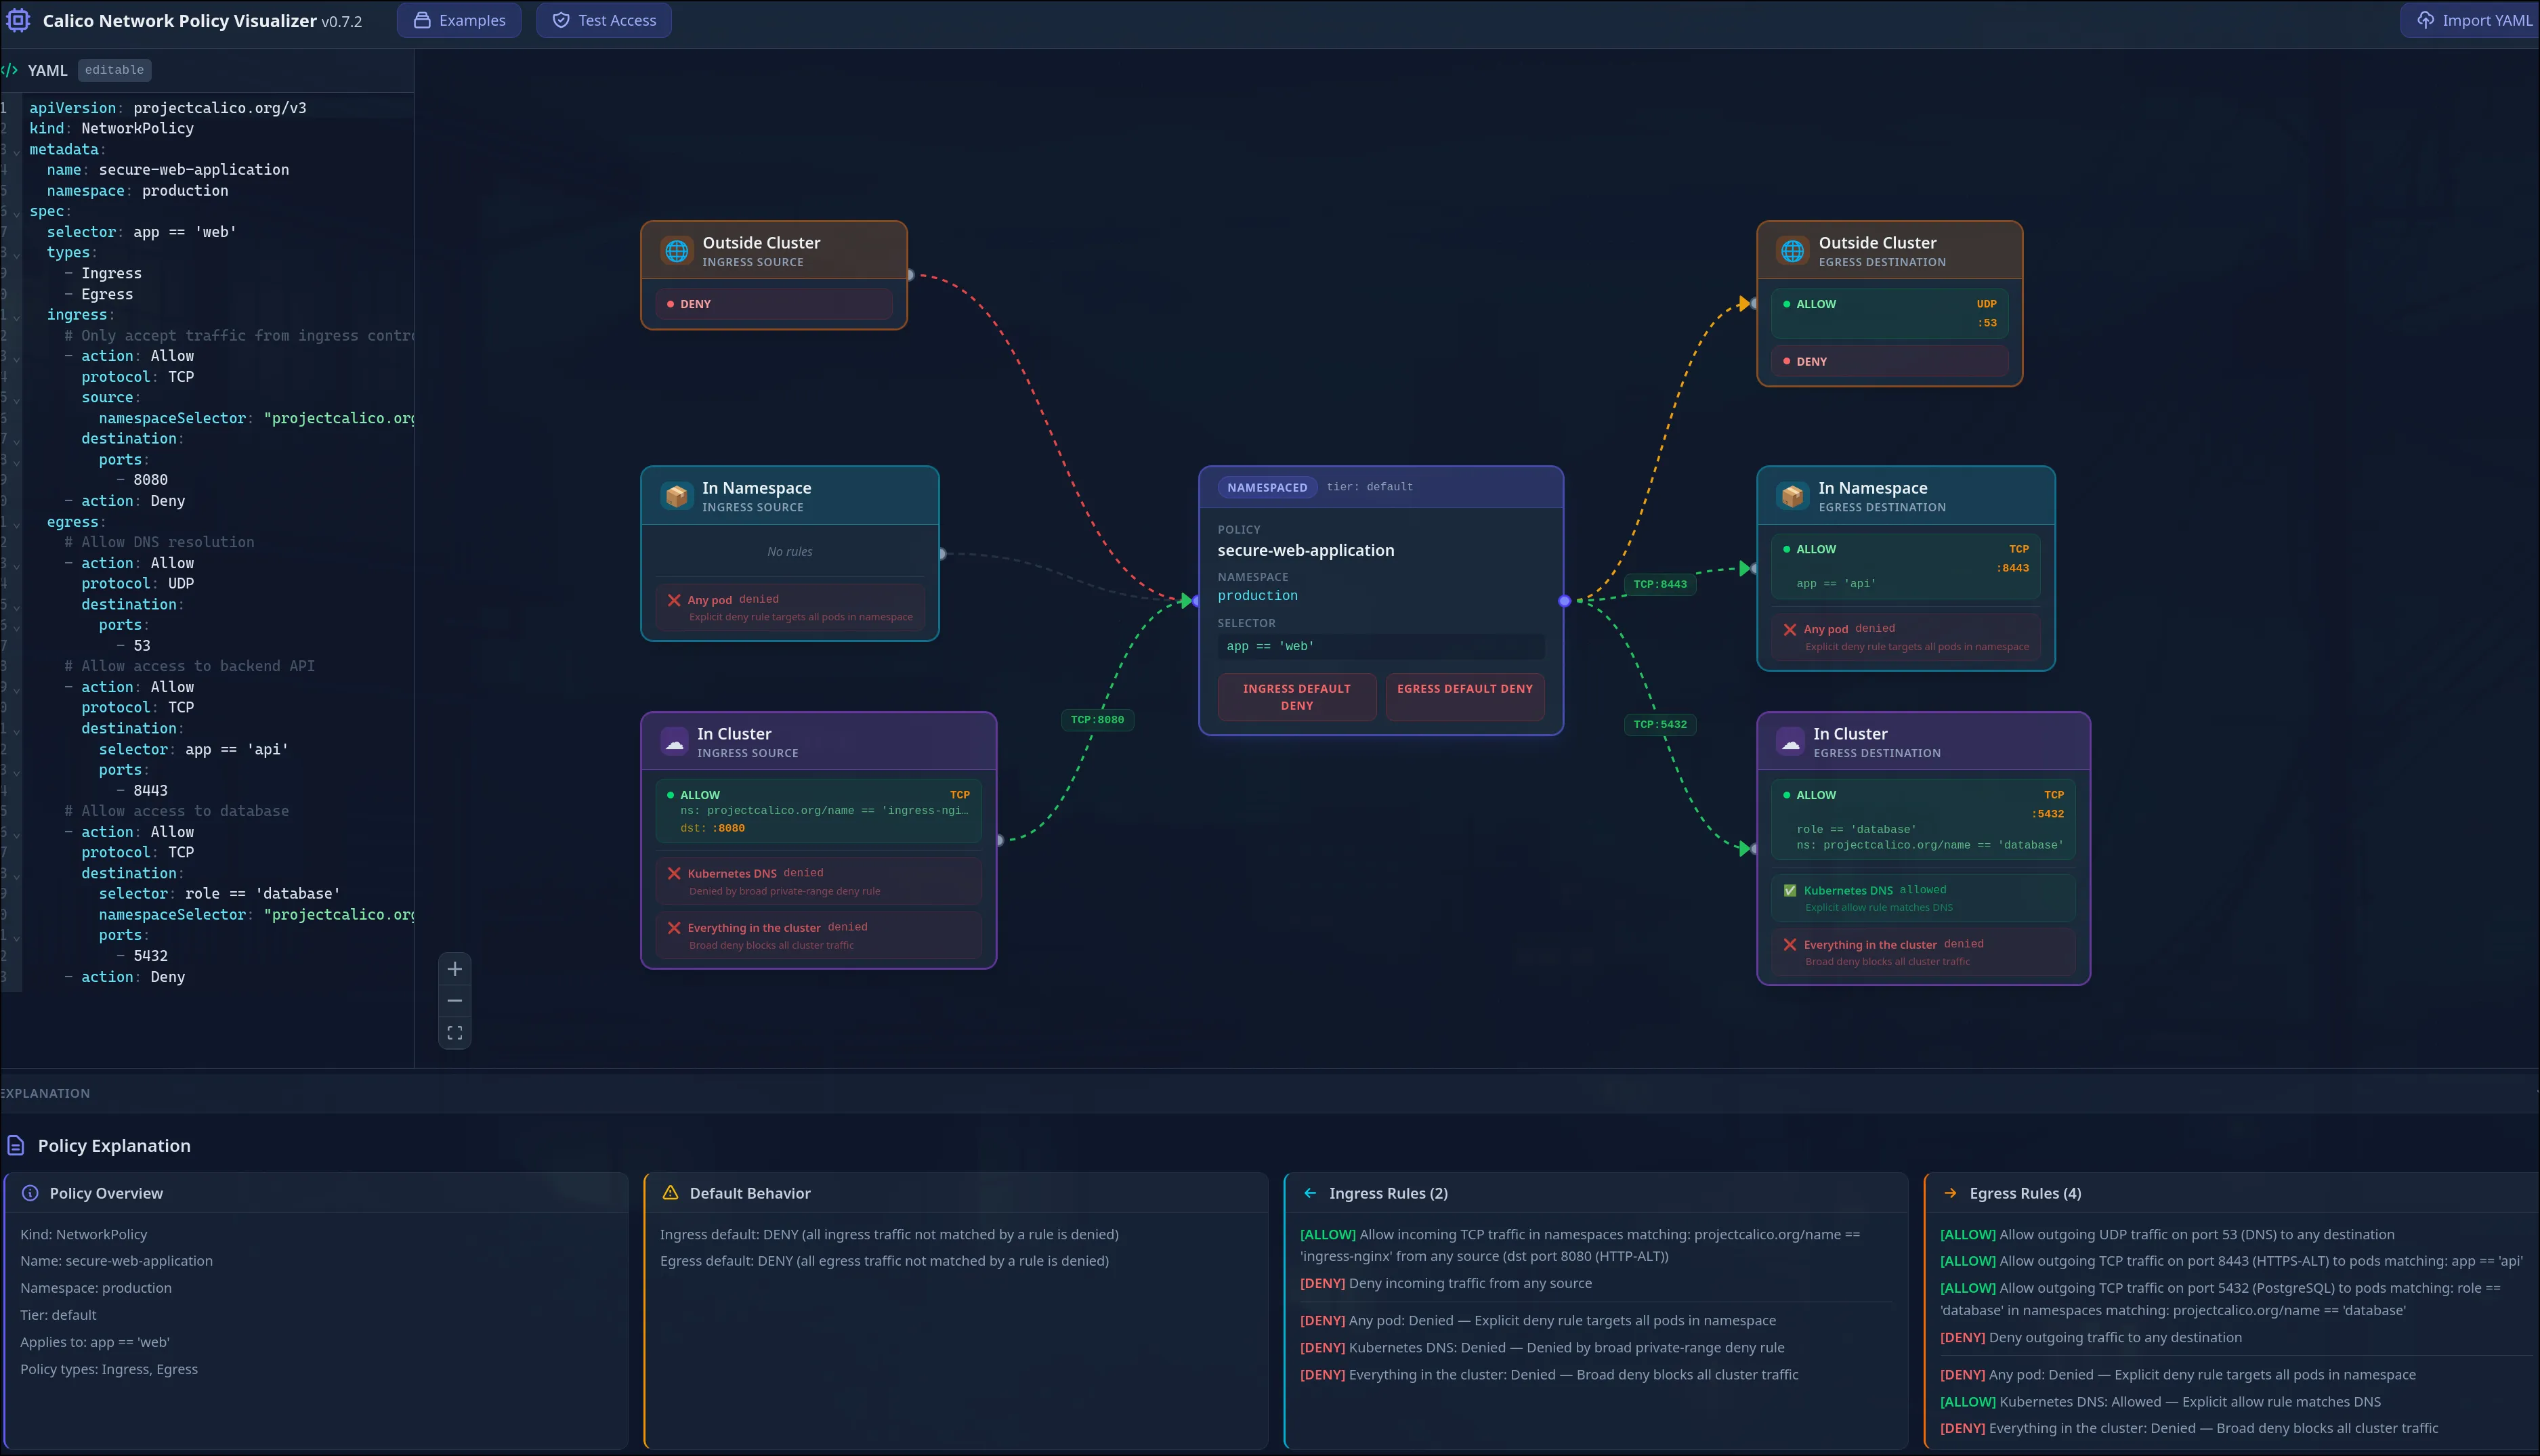Open the Examples menu
This screenshot has width=2540, height=1456.
pos(459,20)
